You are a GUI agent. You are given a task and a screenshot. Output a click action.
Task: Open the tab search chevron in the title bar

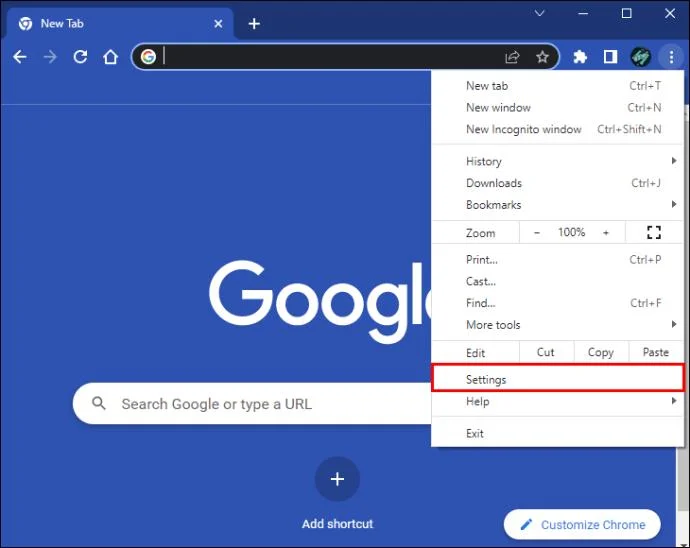540,13
